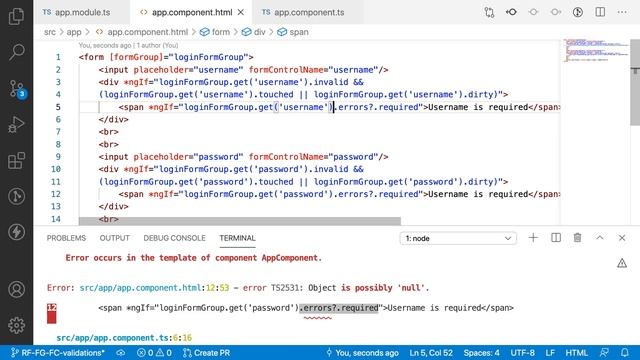Open the Manage gear icon
This screenshot has width=640, height=360.
pos(16,325)
